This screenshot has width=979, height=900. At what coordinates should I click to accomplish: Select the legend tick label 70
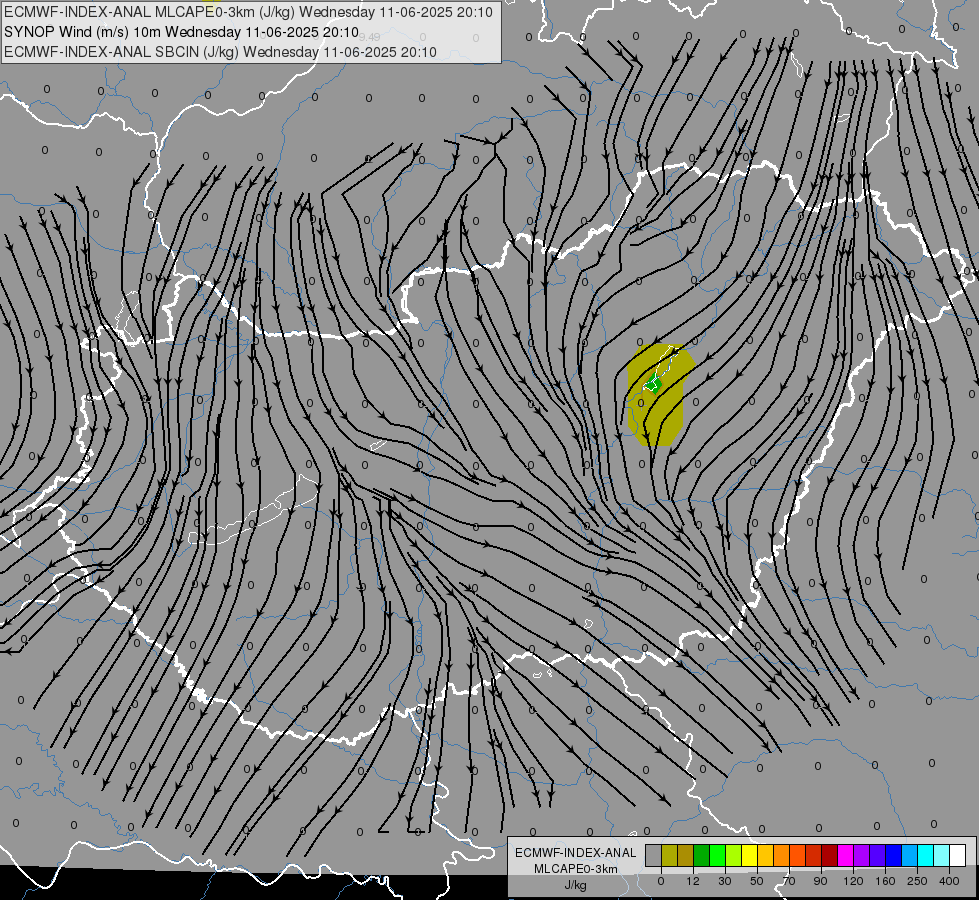point(789,881)
